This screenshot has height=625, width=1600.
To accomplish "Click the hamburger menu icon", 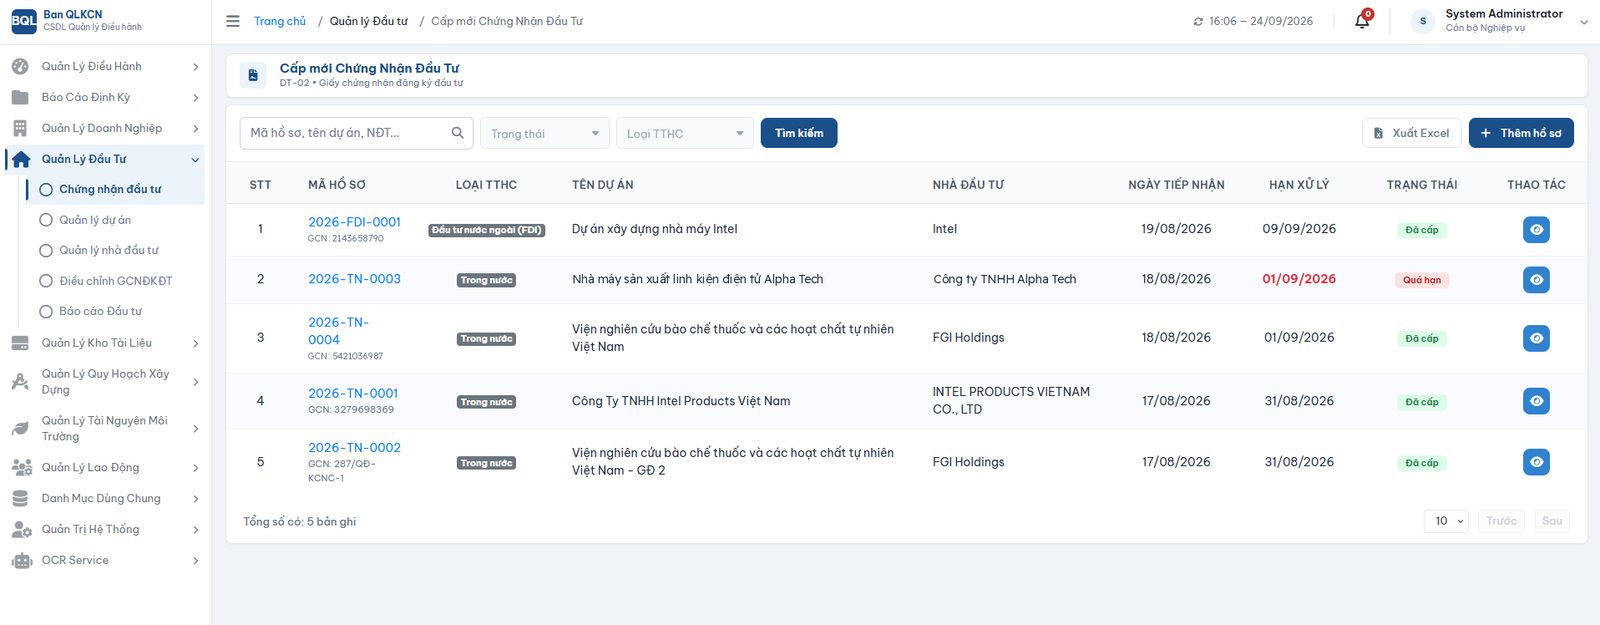I will (233, 21).
